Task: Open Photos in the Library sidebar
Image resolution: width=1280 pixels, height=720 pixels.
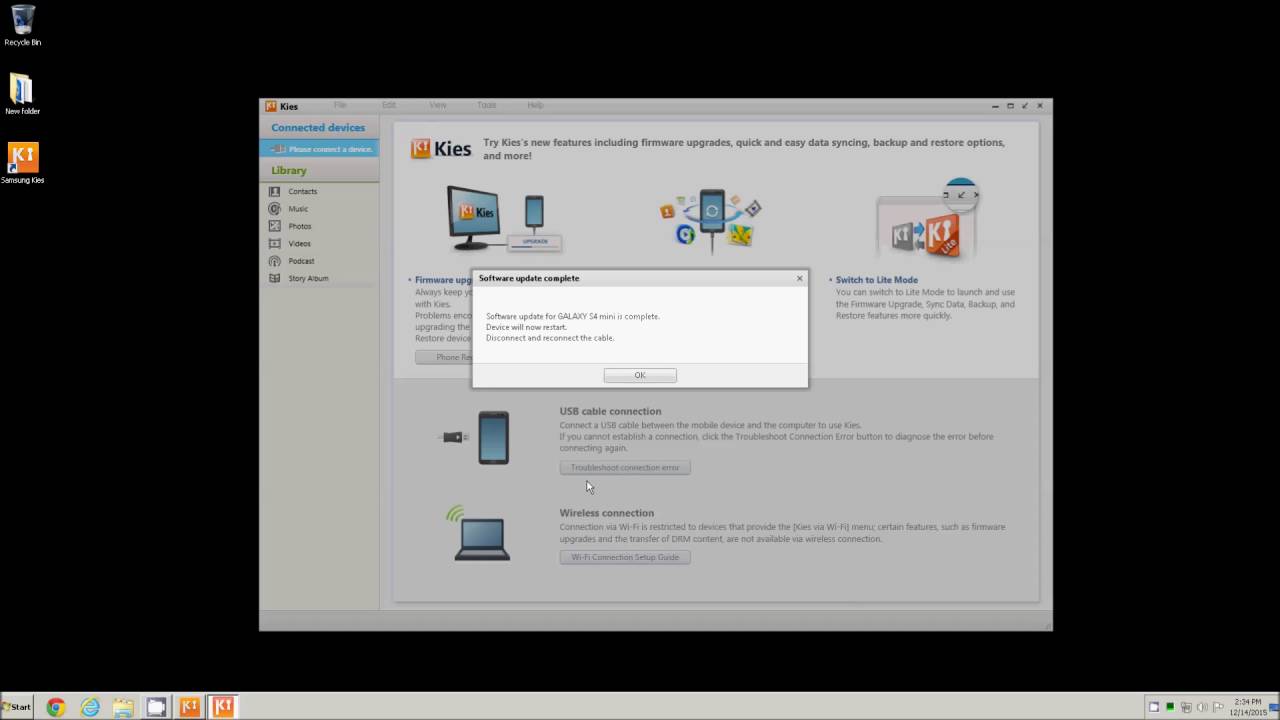Action: (x=299, y=226)
